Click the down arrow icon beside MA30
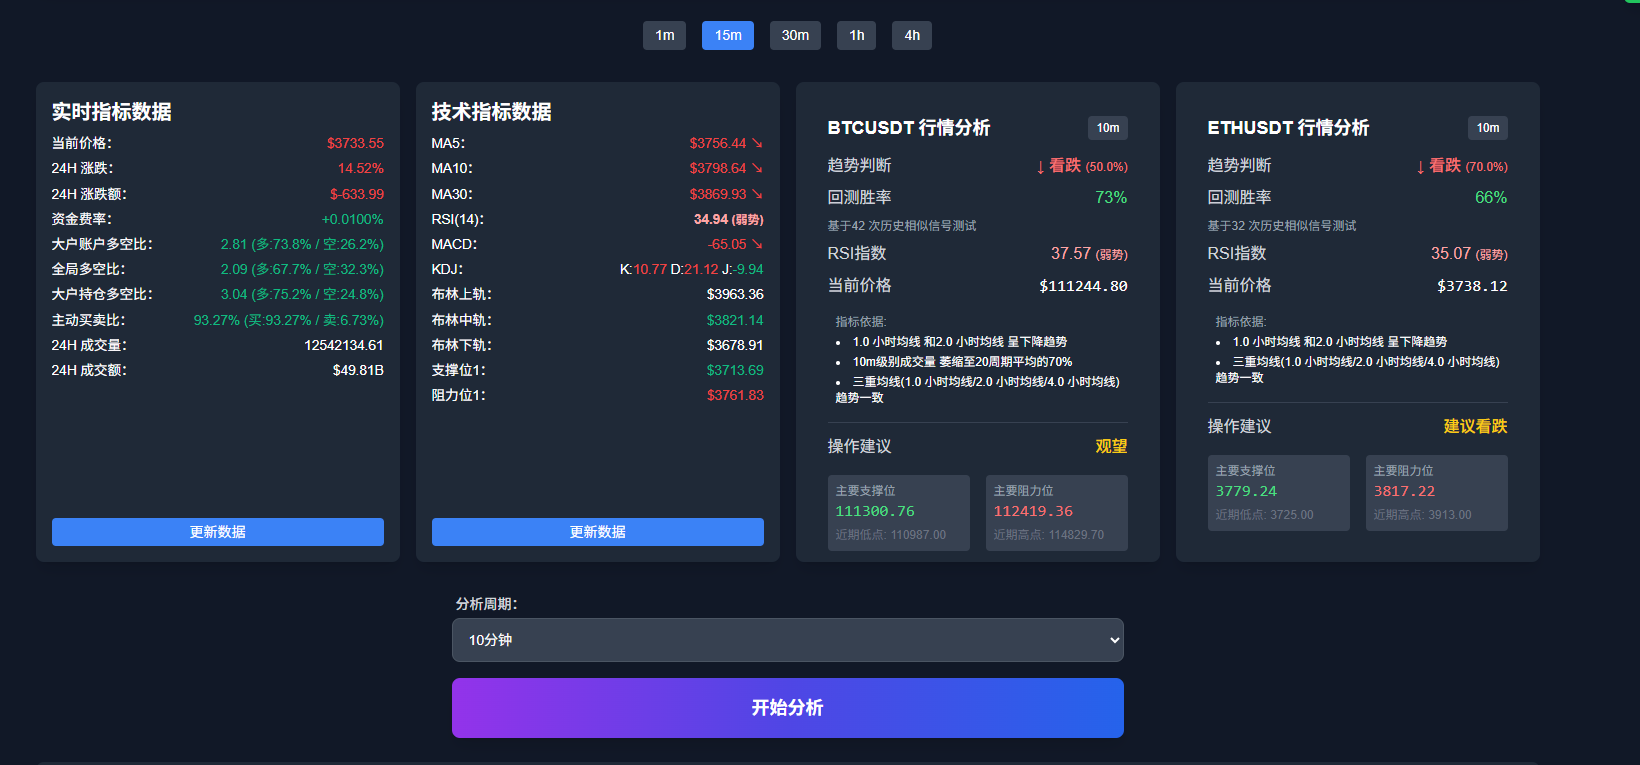 pyautogui.click(x=757, y=194)
